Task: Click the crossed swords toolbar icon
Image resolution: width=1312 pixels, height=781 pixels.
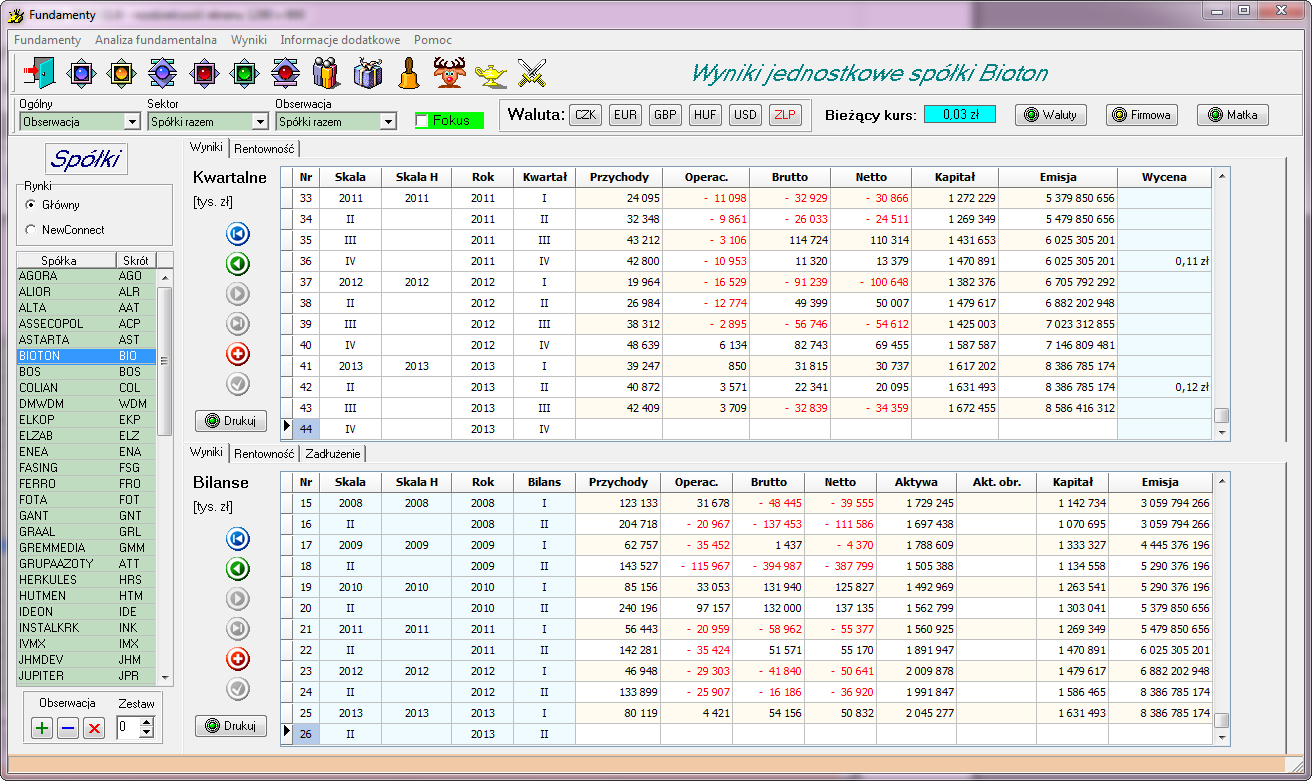Action: 532,72
